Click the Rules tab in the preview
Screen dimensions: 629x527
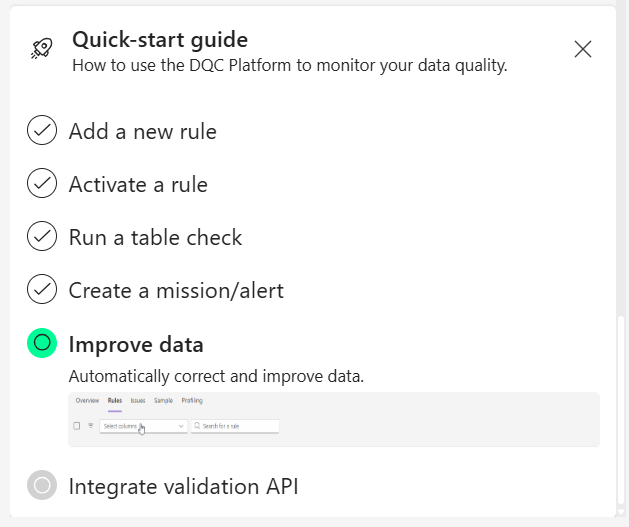(114, 400)
